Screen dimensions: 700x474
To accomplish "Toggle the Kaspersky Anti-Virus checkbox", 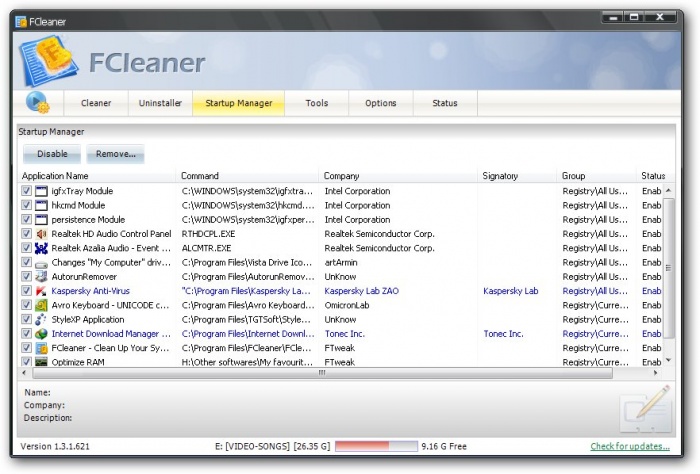I will [26, 291].
